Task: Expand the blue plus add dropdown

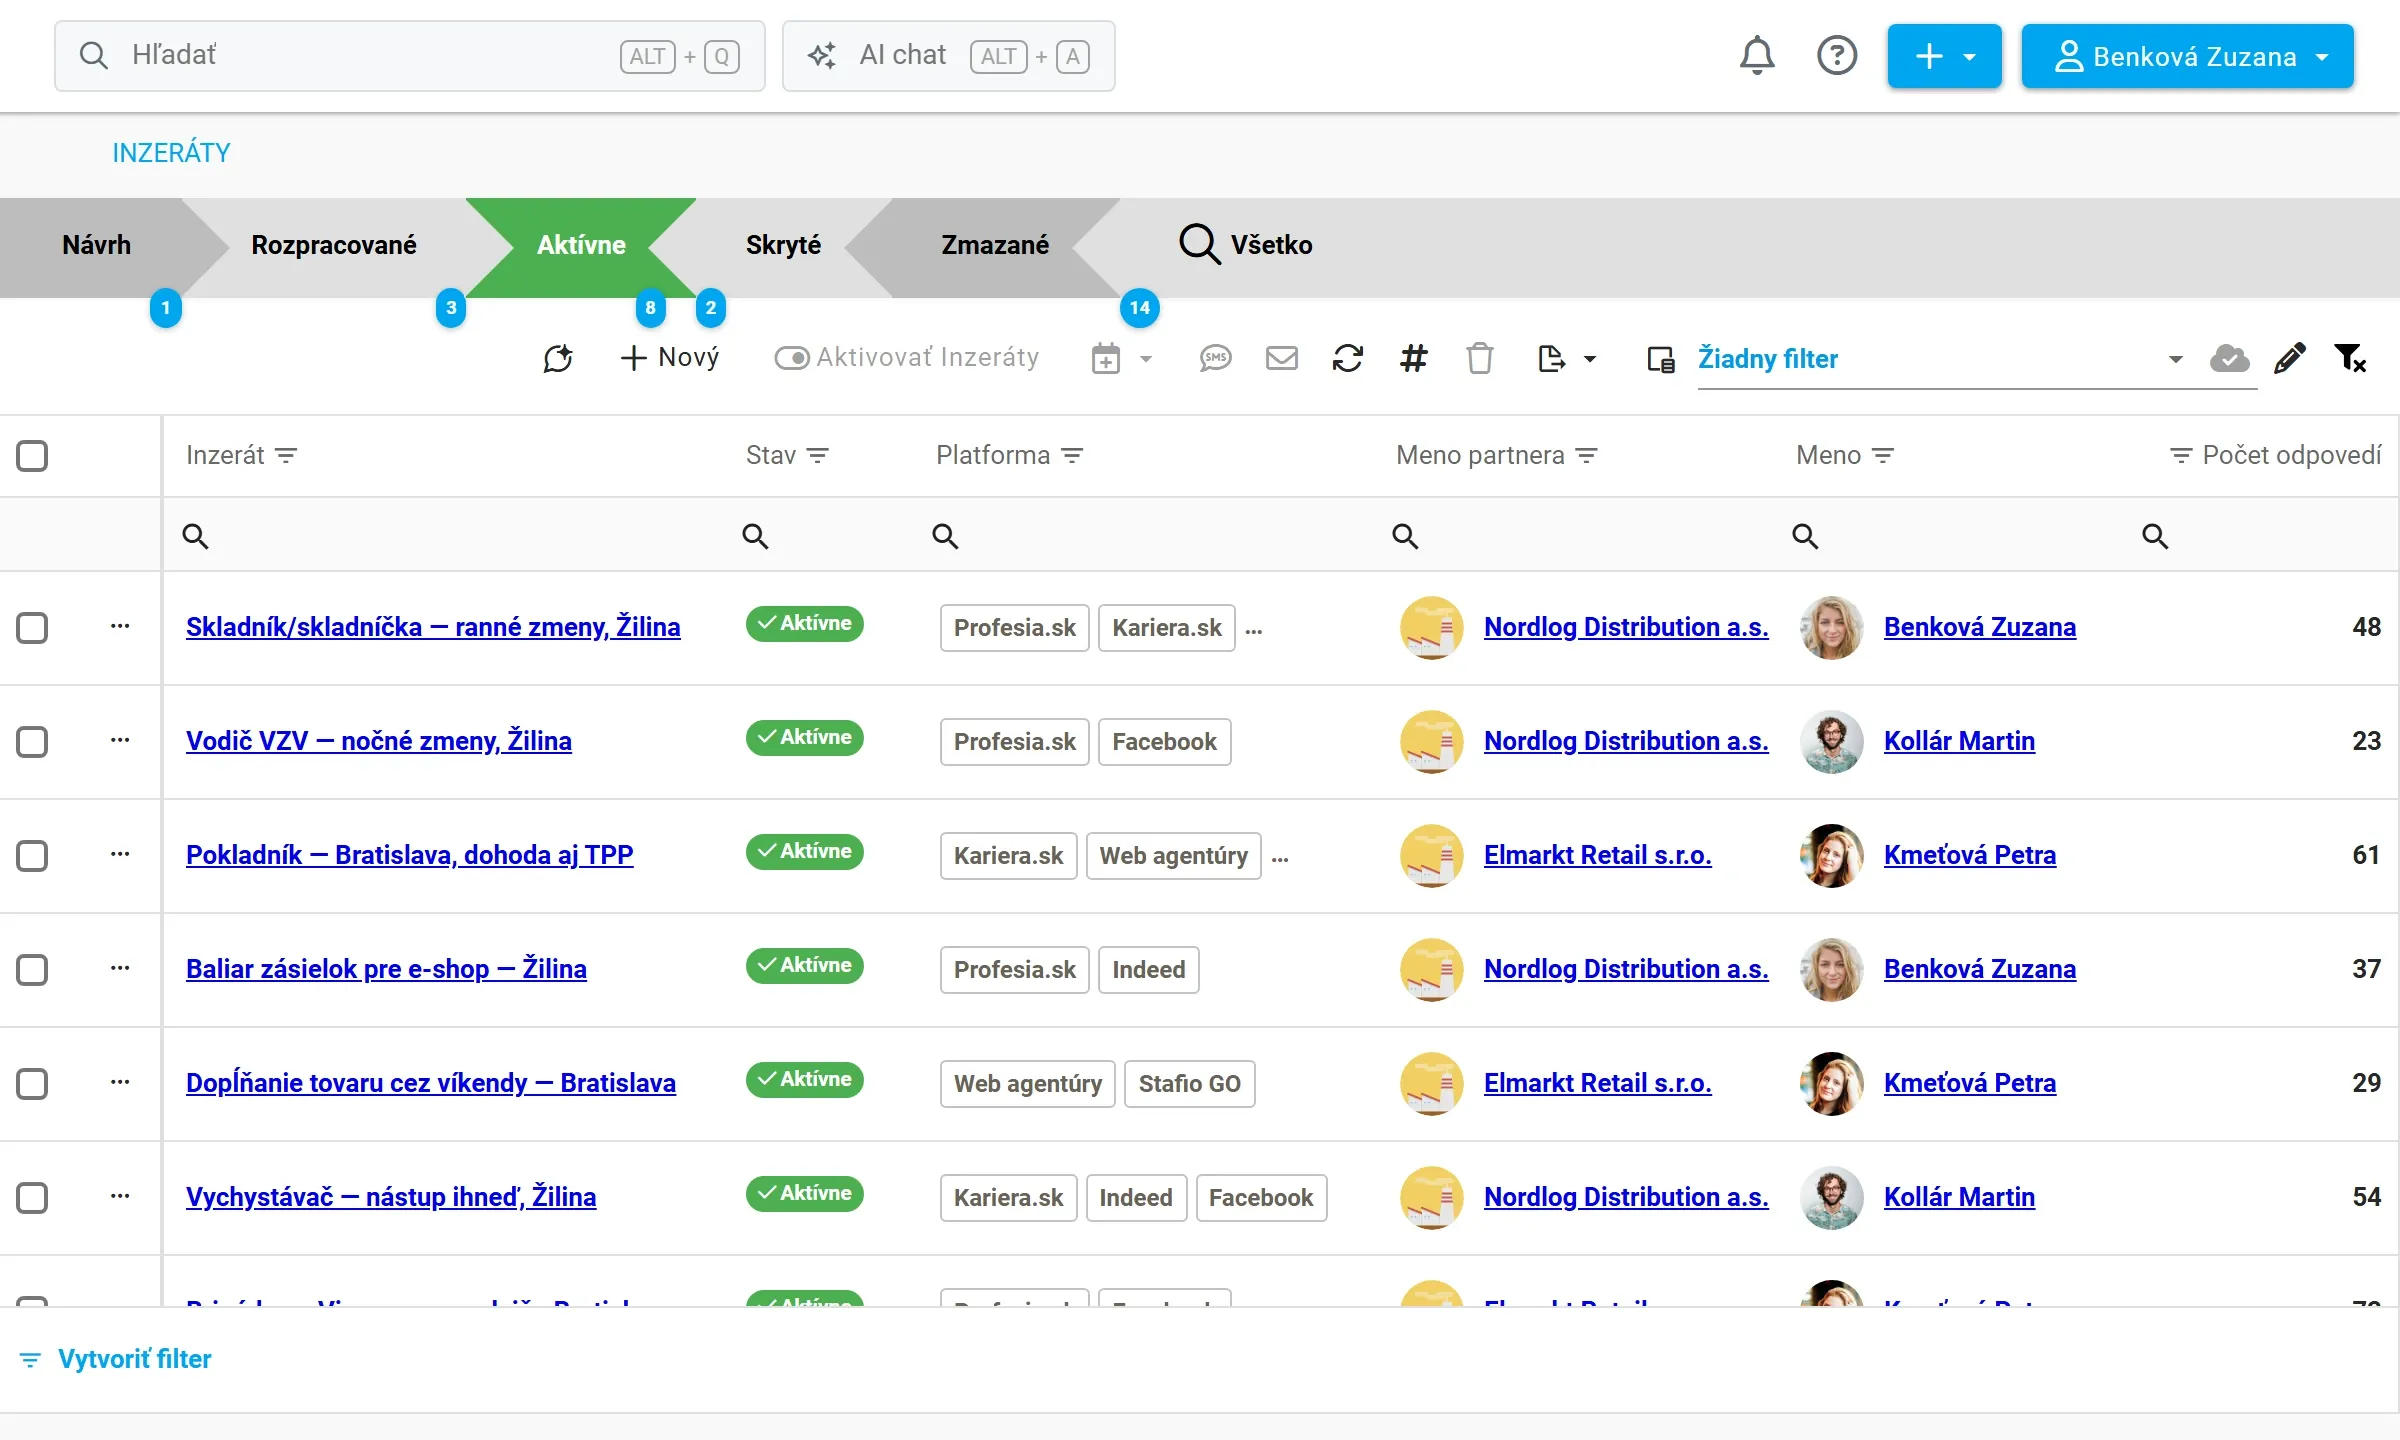Action: click(x=1945, y=56)
